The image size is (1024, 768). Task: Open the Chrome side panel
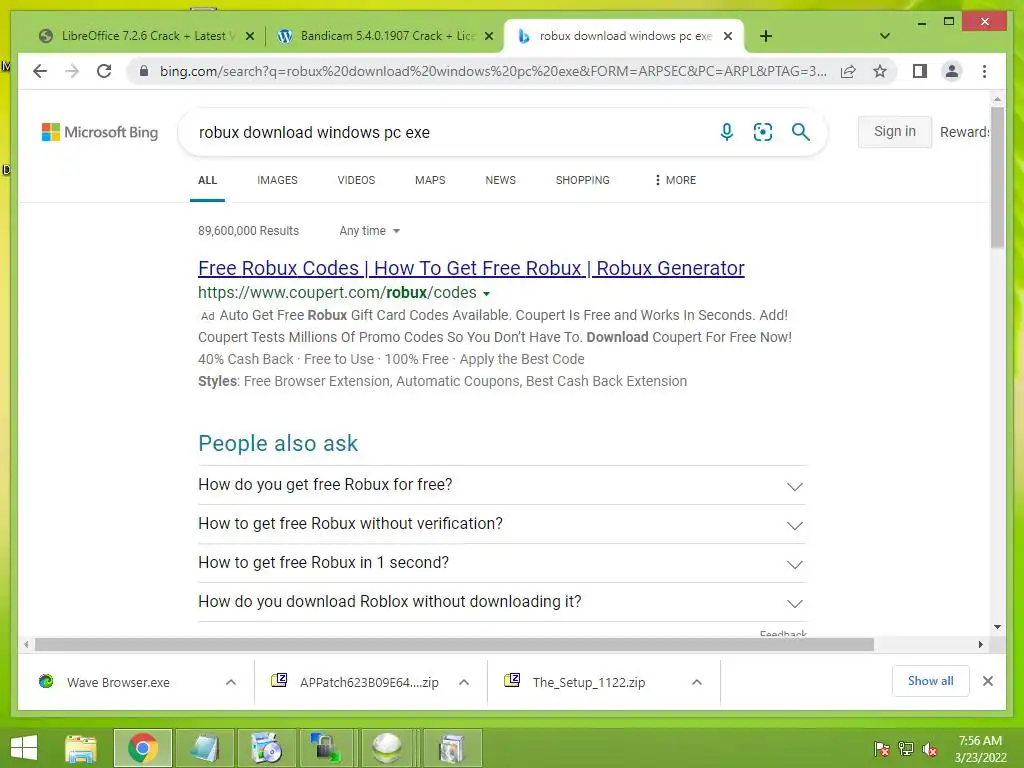click(x=920, y=71)
